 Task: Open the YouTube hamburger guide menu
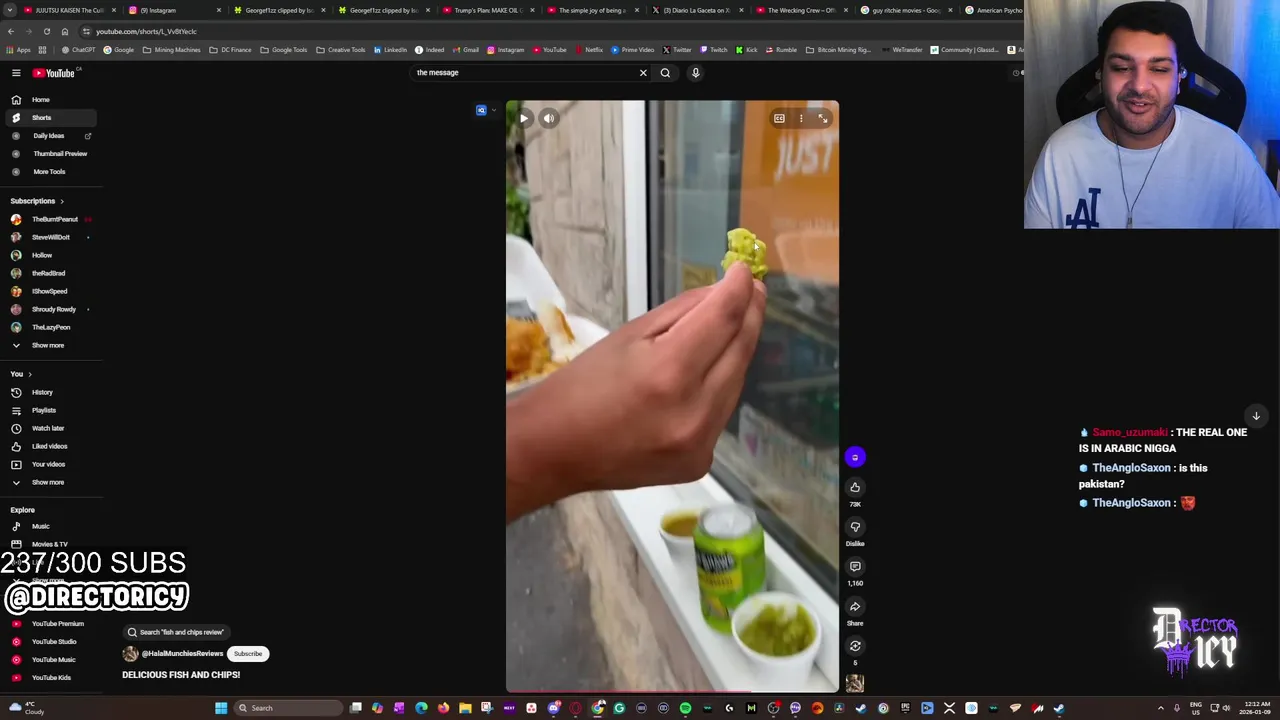16,73
